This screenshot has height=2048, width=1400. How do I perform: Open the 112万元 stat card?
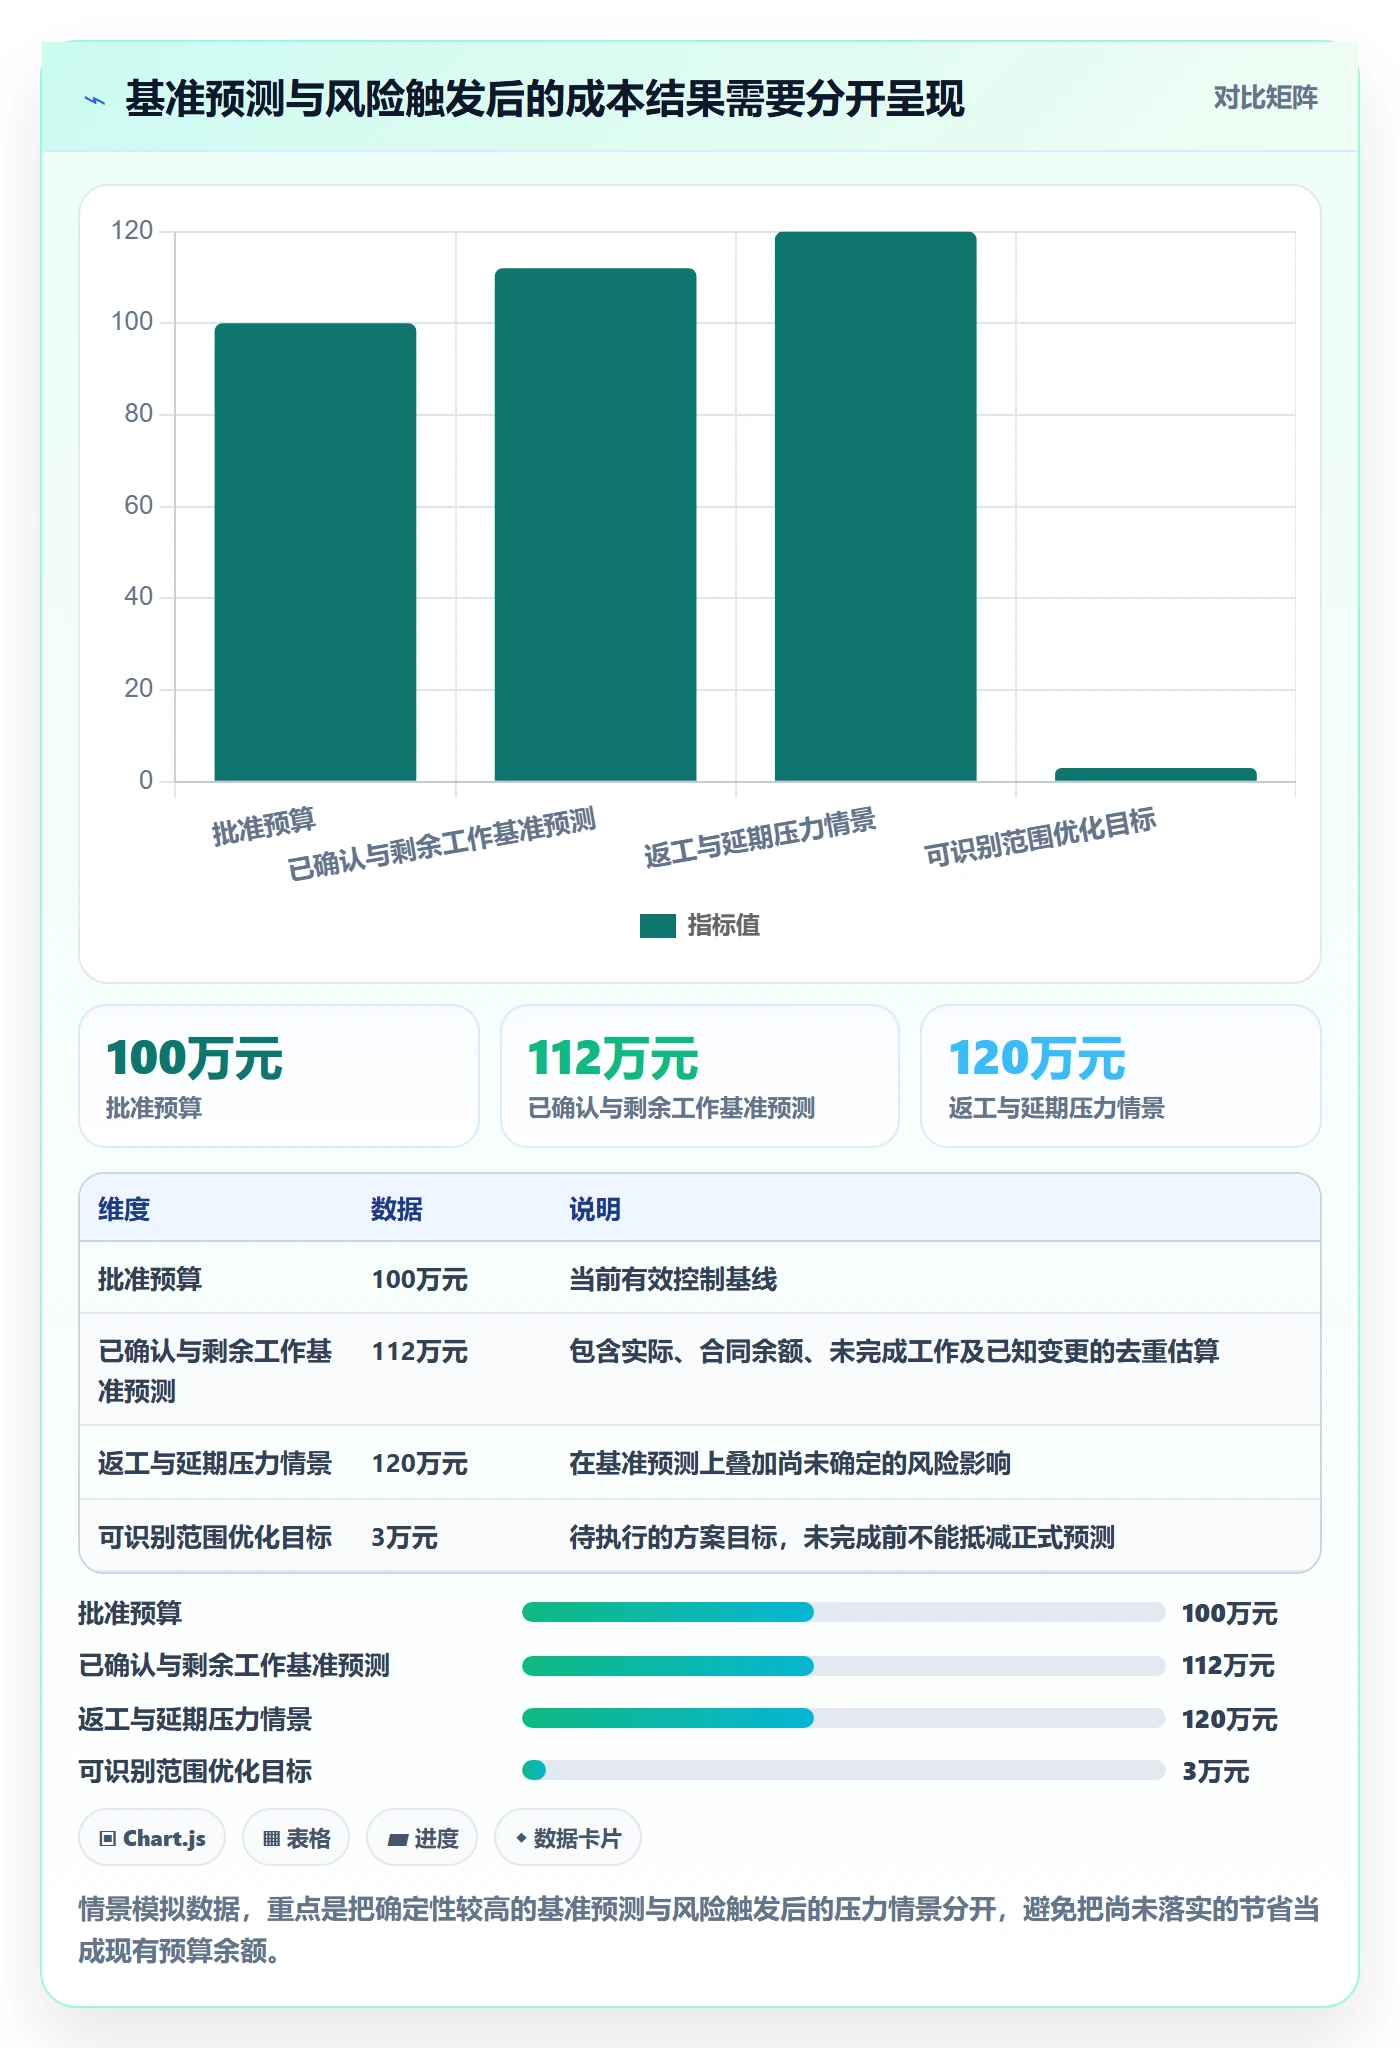(700, 1076)
